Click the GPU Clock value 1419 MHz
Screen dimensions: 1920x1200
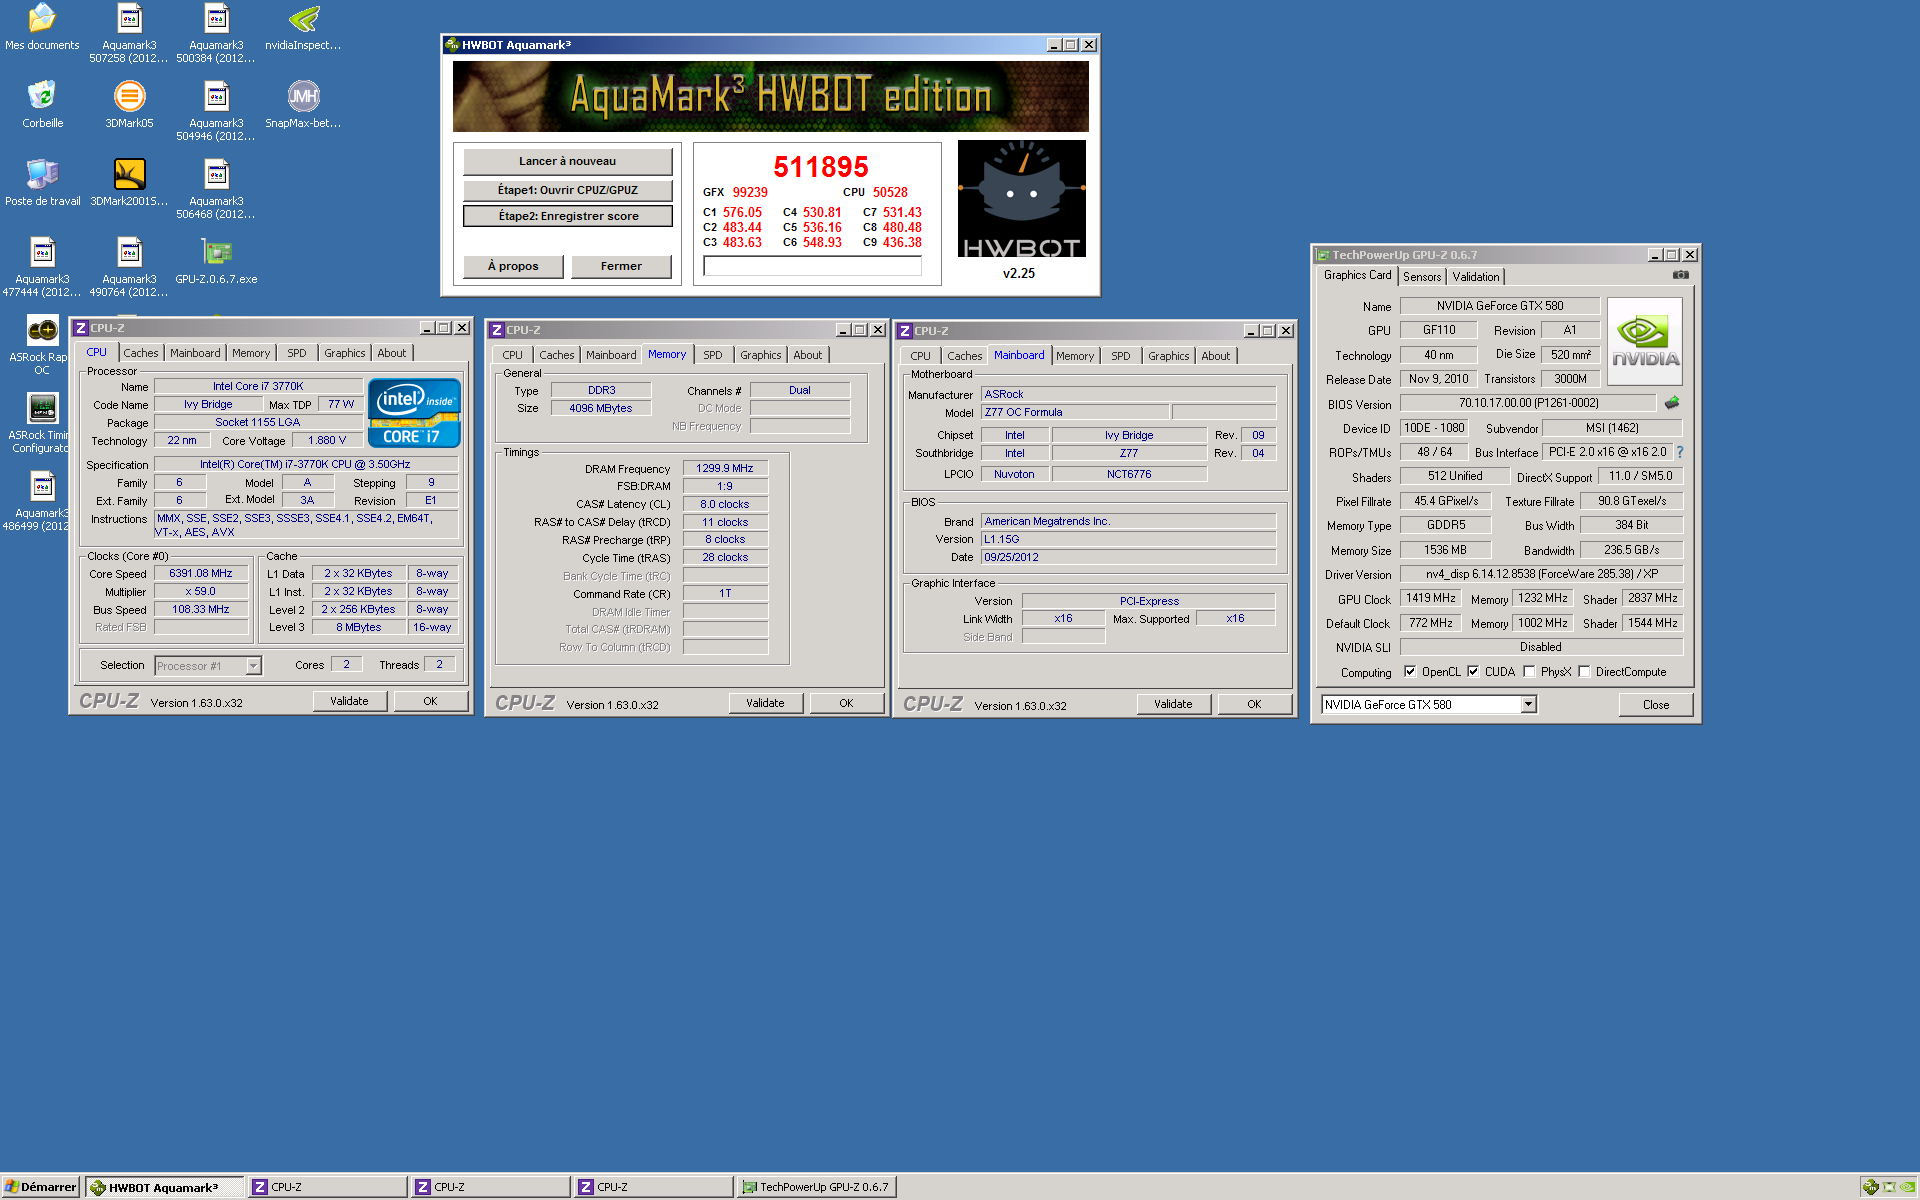click(1431, 598)
